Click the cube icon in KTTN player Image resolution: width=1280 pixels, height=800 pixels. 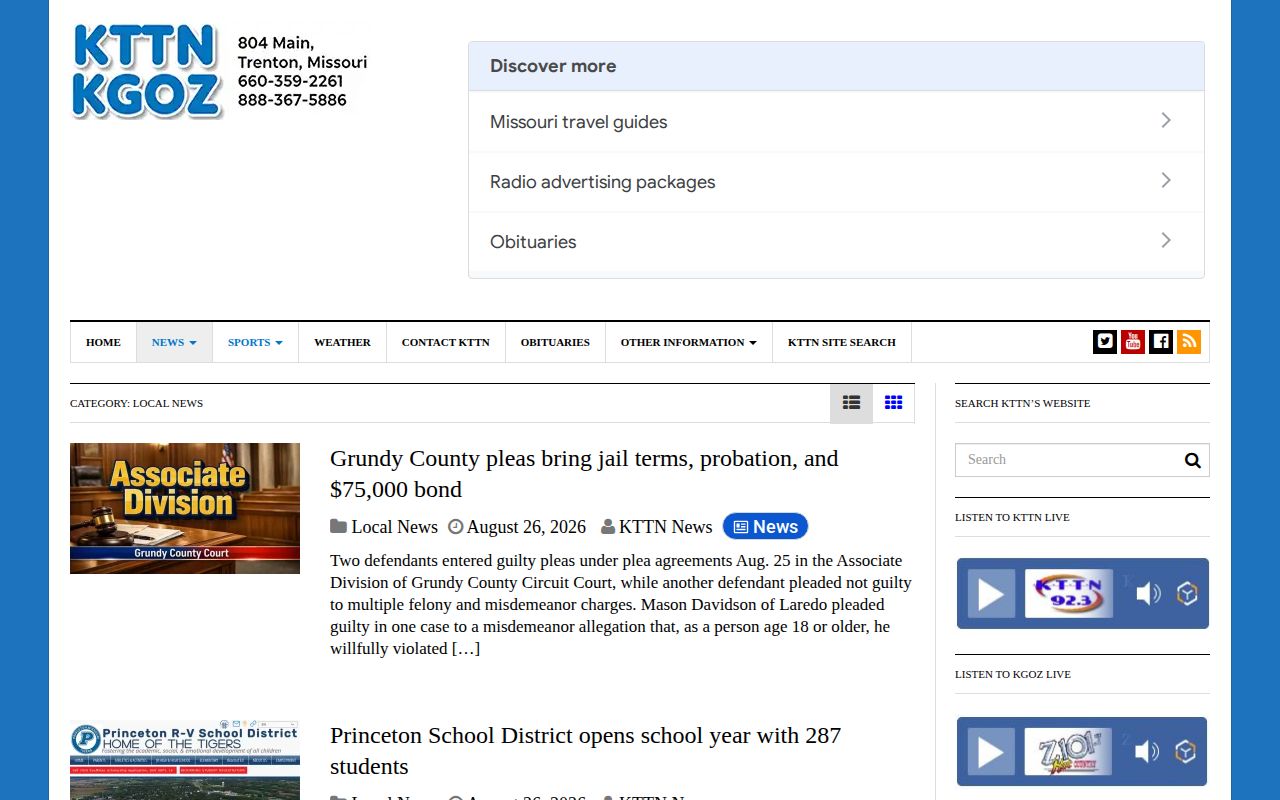[x=1187, y=594]
